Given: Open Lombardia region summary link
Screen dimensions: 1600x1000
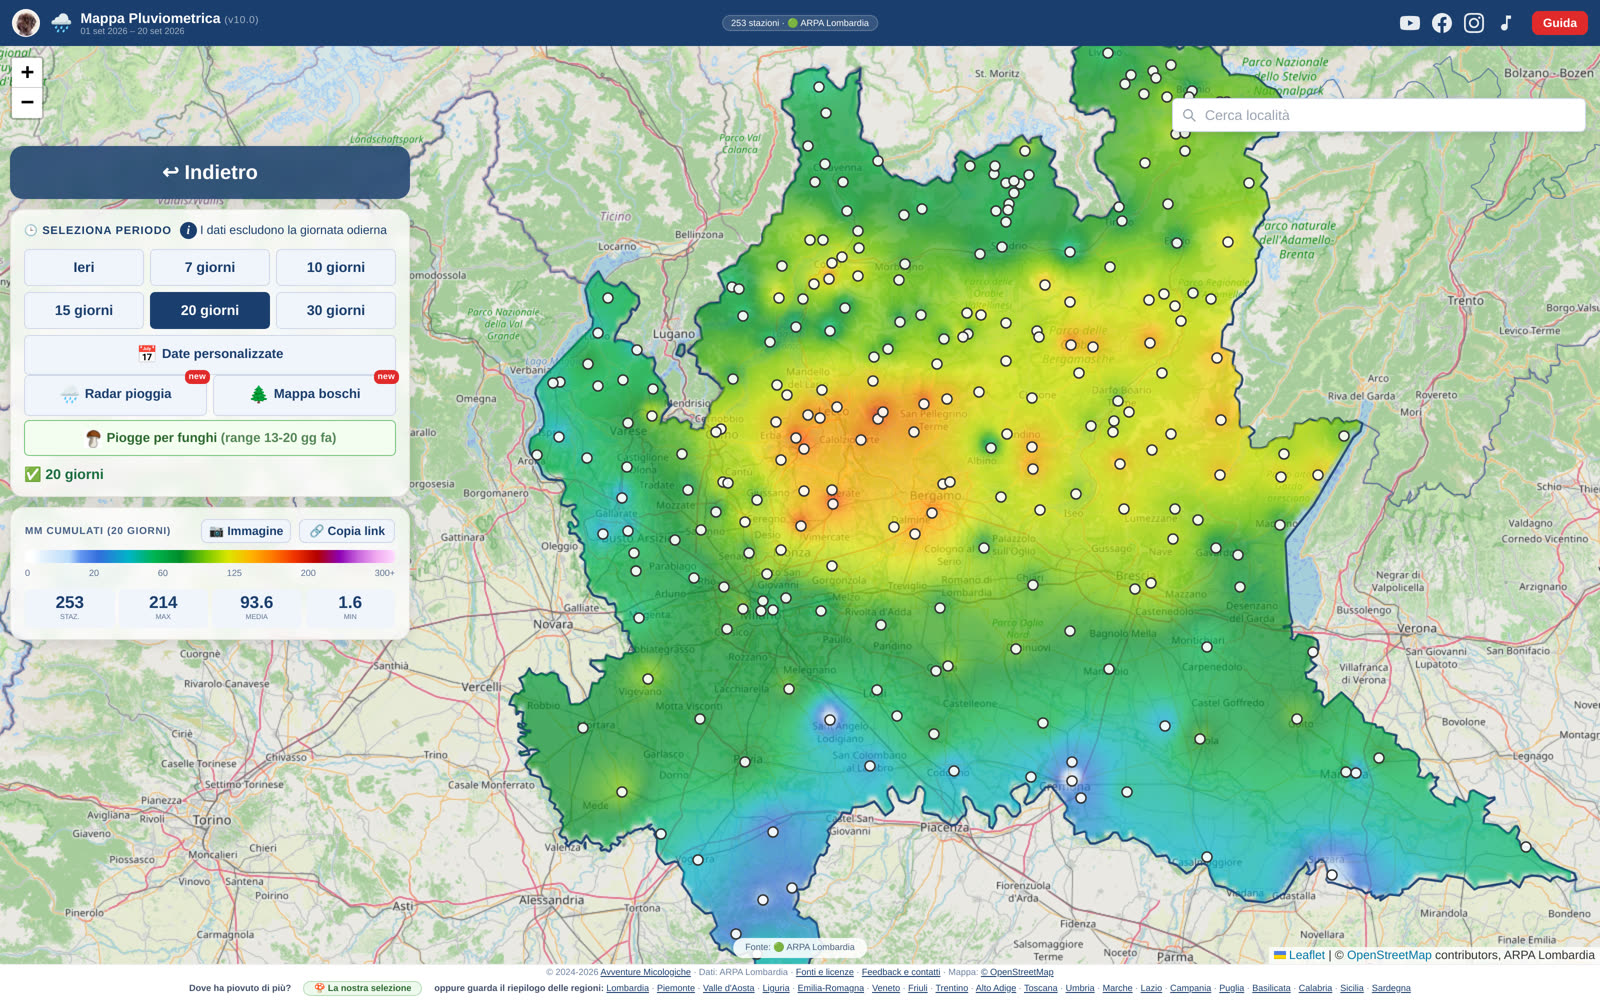Looking at the screenshot, I should (x=628, y=988).
